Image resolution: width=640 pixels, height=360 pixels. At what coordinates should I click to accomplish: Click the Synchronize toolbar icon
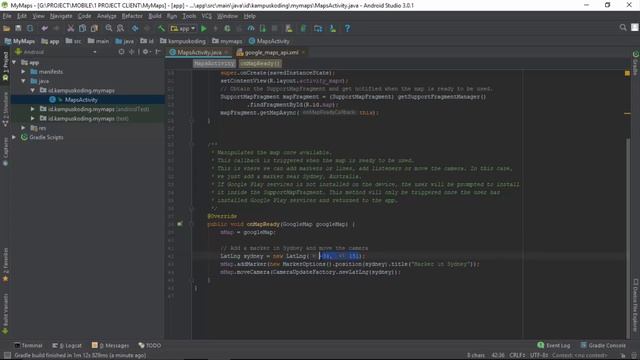[x=30, y=28]
